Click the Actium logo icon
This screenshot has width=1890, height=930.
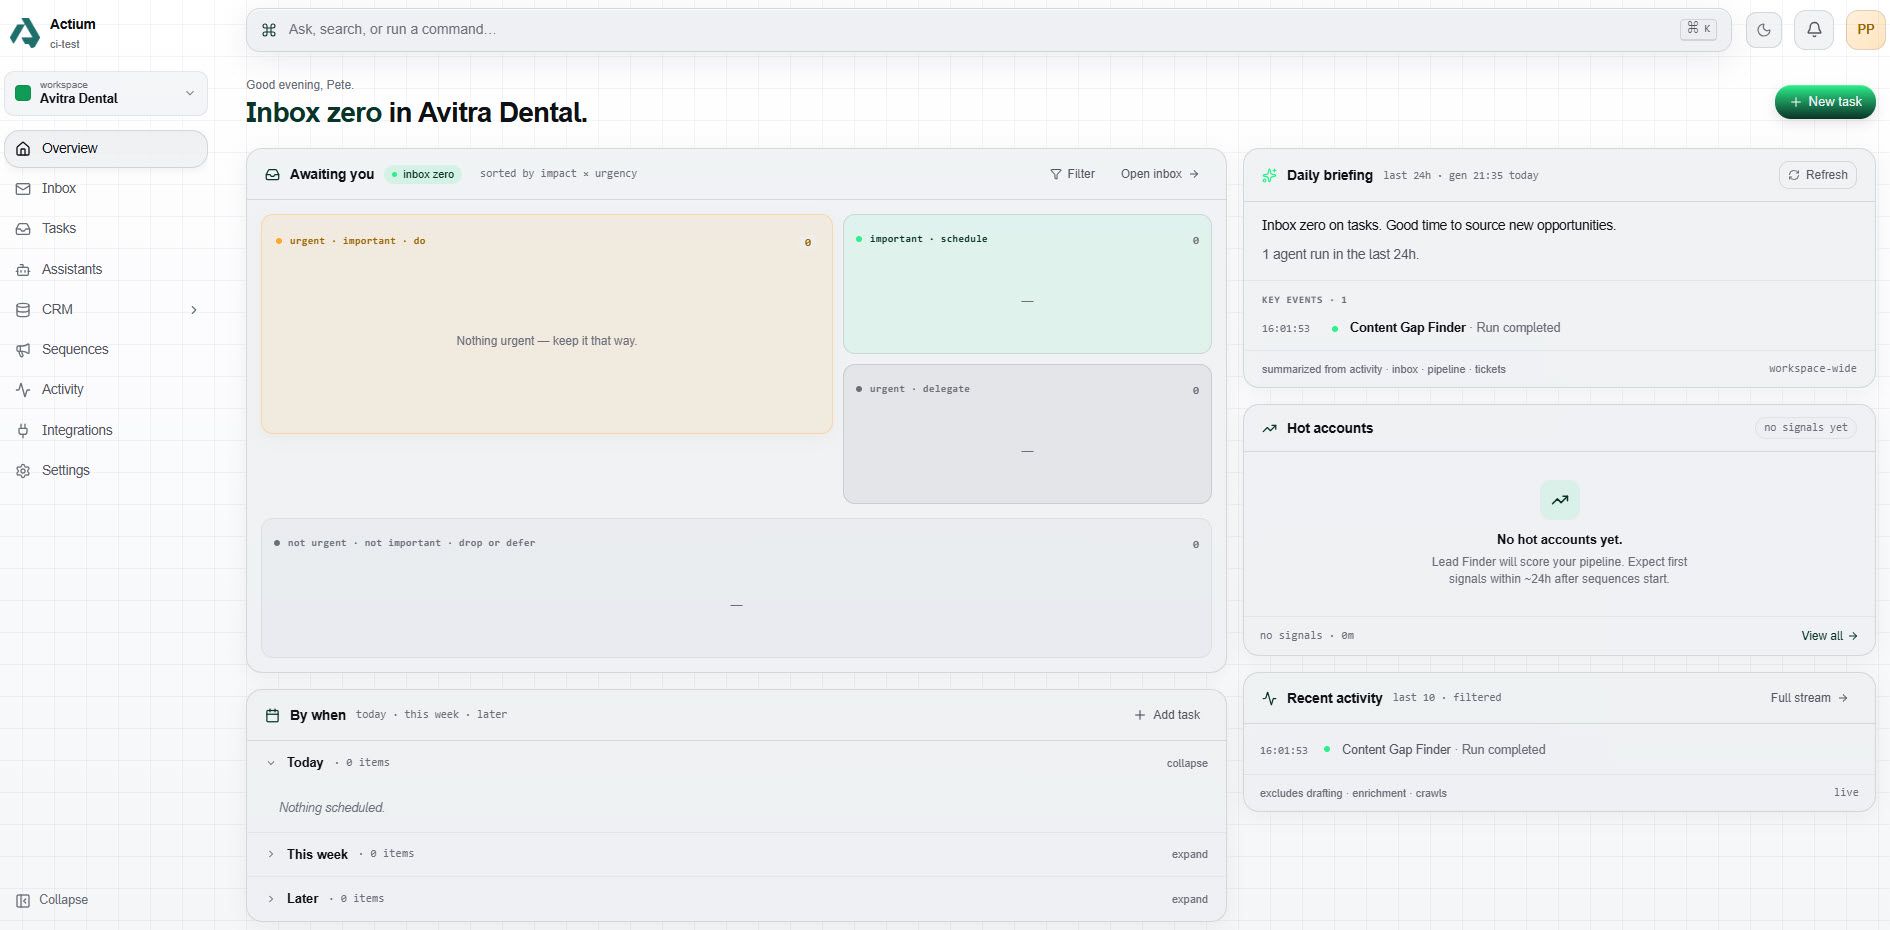pos(24,33)
